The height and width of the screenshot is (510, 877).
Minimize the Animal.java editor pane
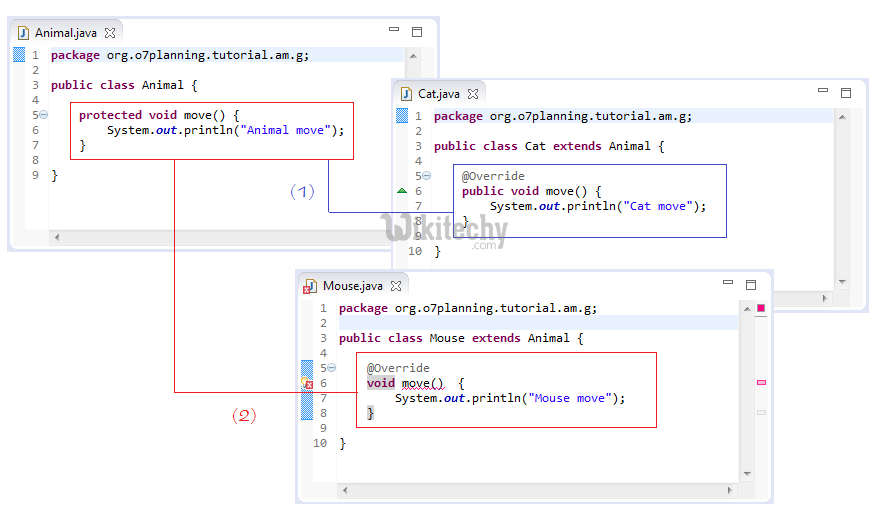[x=394, y=31]
